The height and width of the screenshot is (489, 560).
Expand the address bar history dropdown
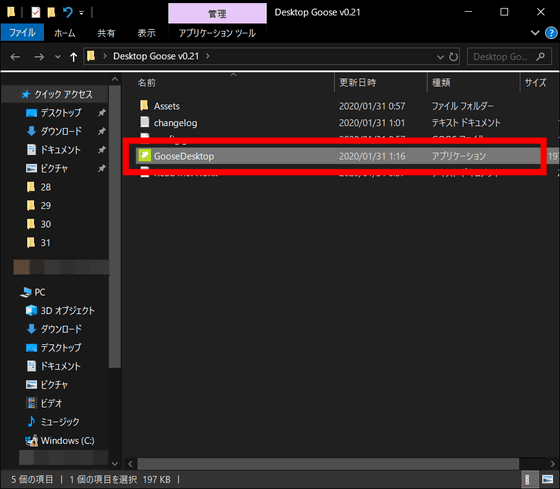[440, 57]
